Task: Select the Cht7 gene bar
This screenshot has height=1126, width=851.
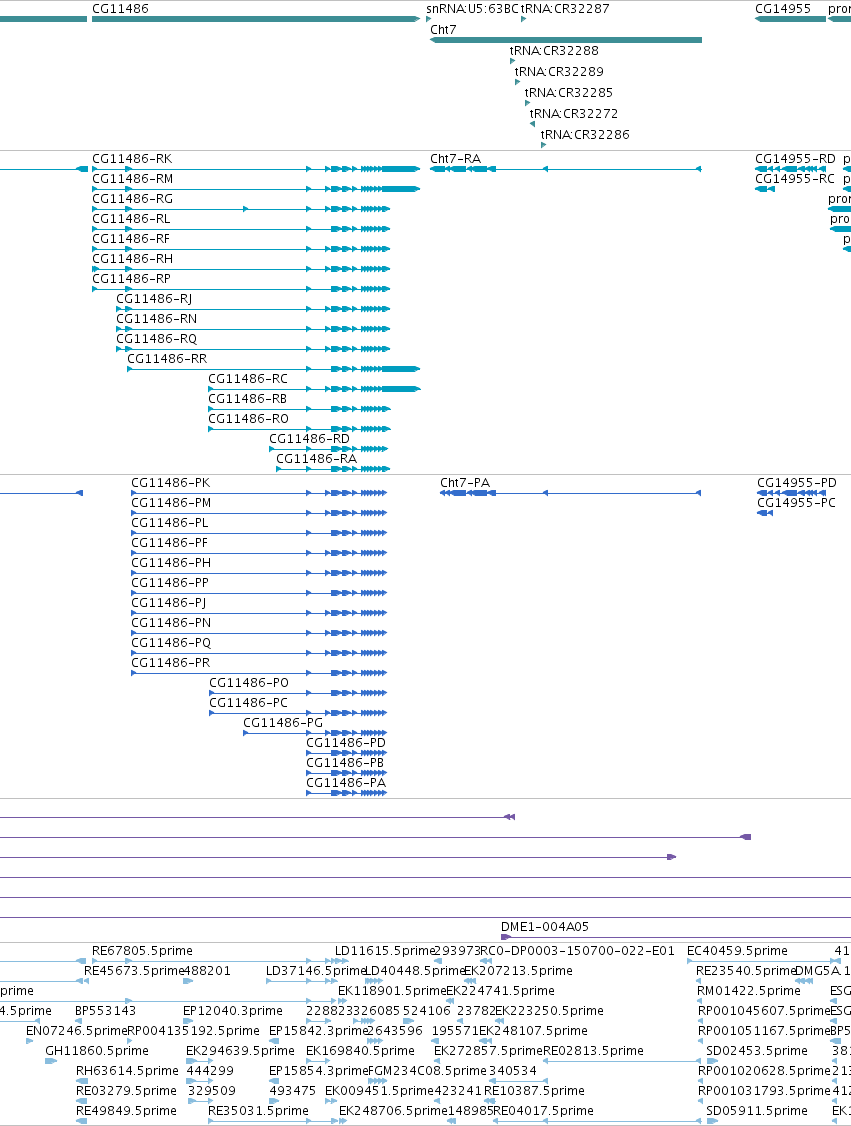Action: coord(566,39)
